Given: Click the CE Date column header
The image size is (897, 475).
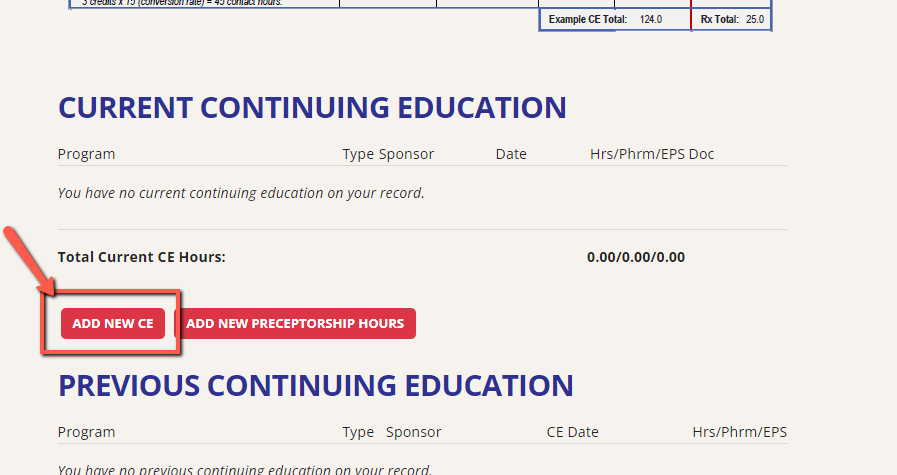Looking at the screenshot, I should (x=572, y=432).
